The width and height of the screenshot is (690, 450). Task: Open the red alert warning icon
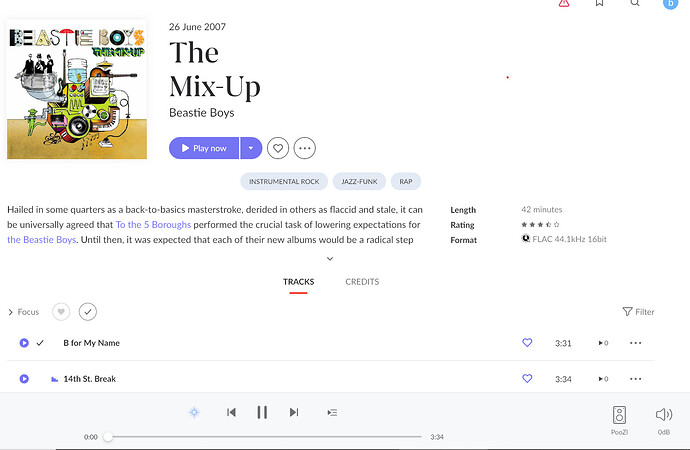pos(564,3)
